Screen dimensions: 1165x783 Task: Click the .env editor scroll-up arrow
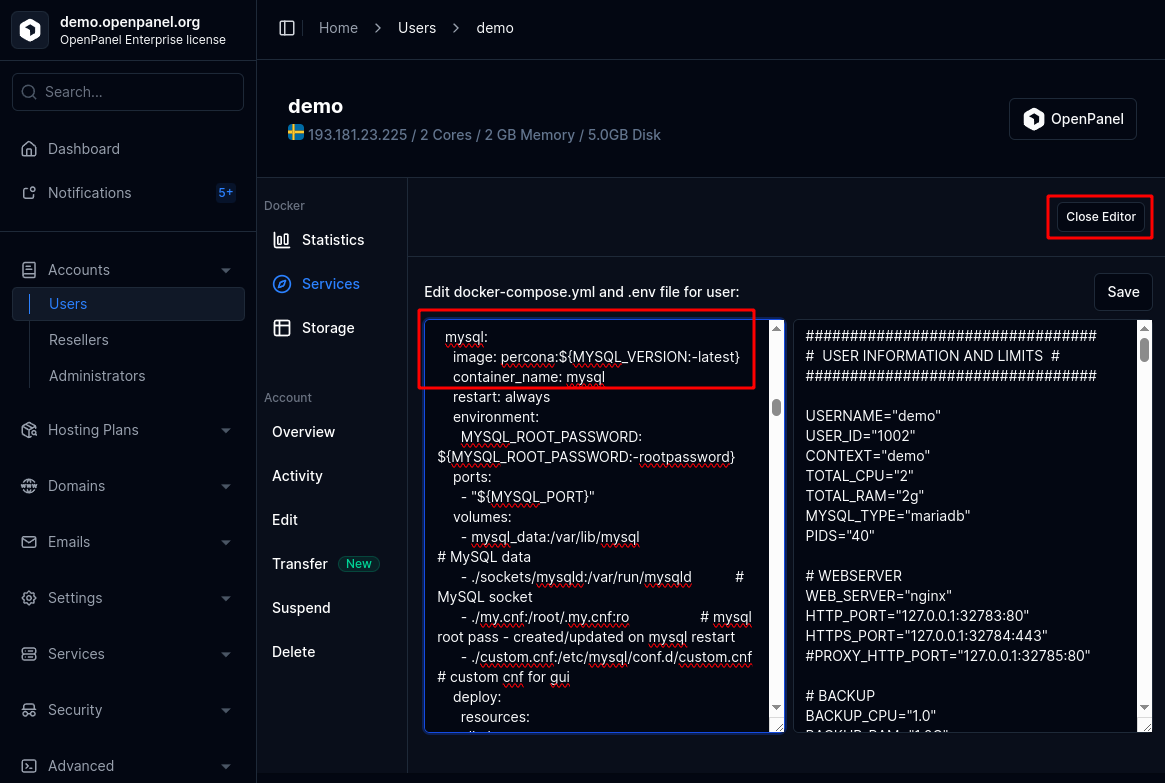click(x=1144, y=328)
